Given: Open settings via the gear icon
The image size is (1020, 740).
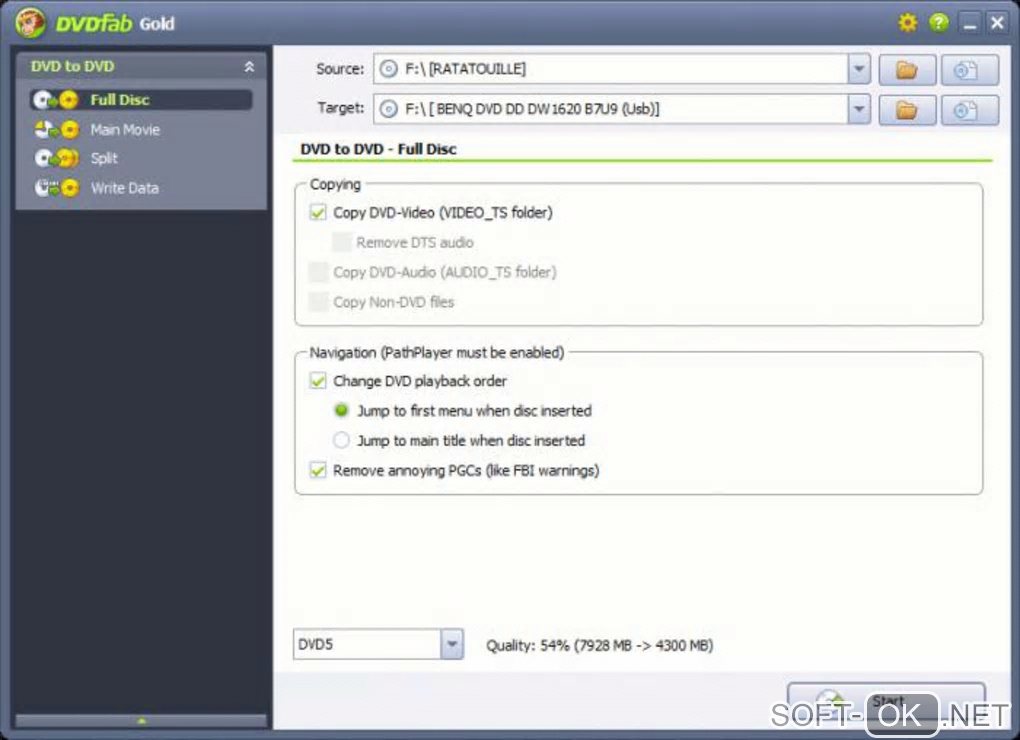Looking at the screenshot, I should click(x=907, y=23).
